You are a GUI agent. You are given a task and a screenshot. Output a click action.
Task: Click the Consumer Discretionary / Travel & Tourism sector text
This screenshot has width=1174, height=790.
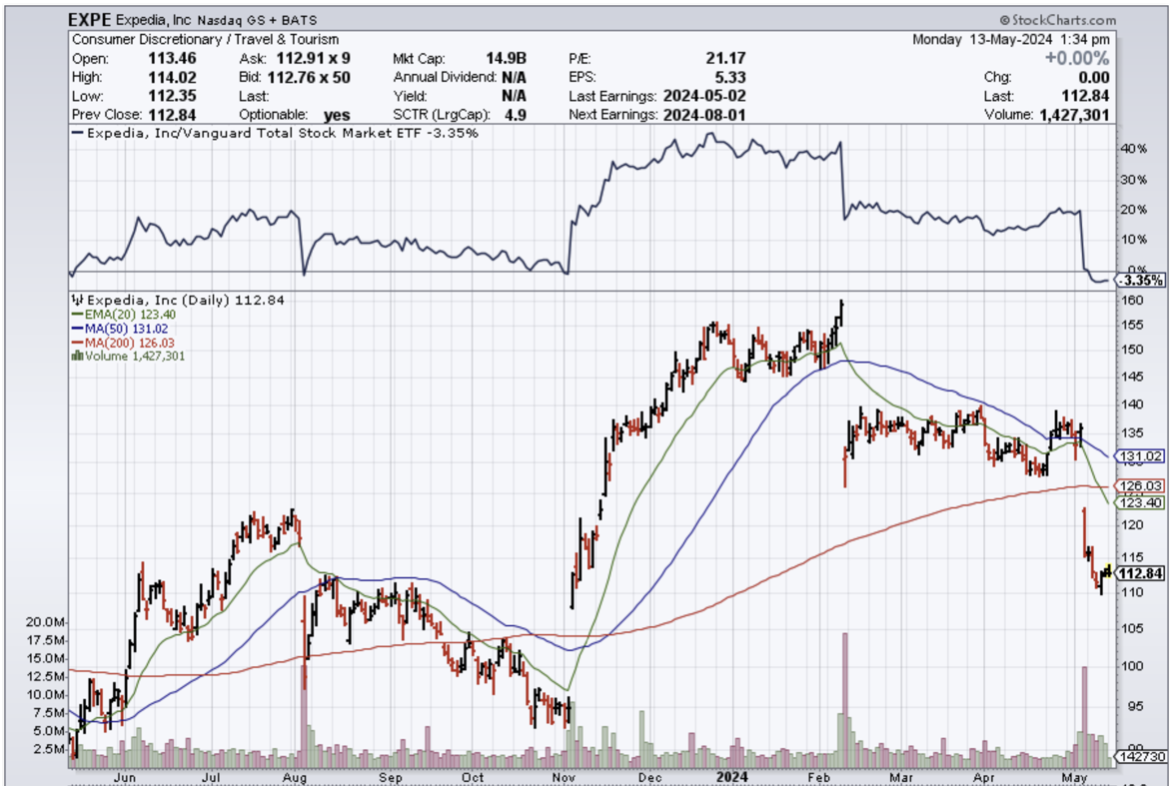205,40
